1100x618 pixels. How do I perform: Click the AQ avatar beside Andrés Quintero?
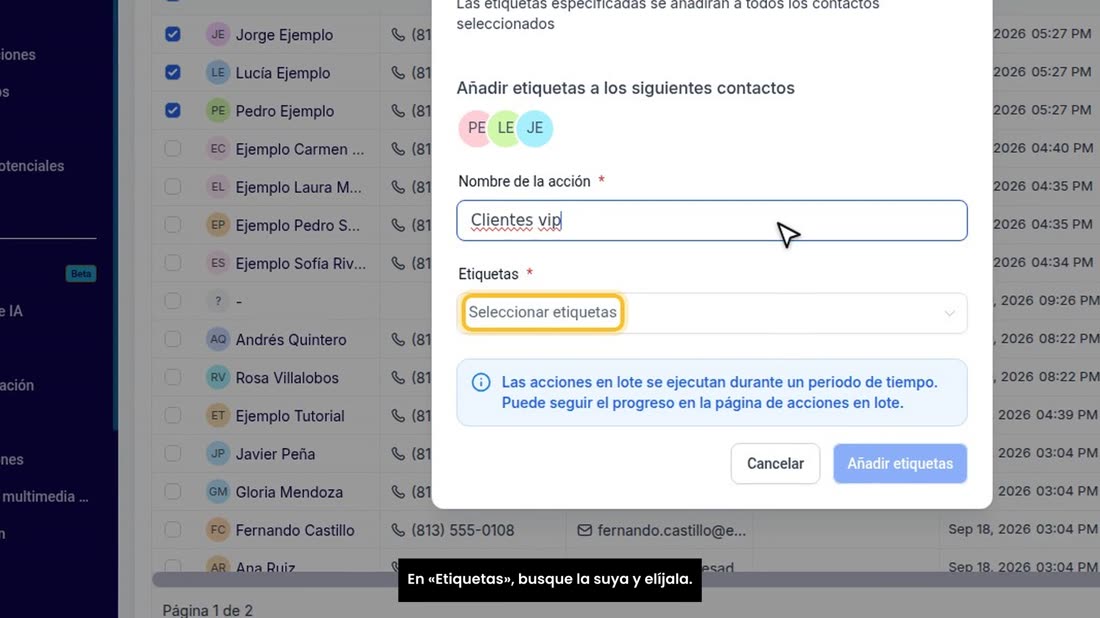pyautogui.click(x=218, y=340)
